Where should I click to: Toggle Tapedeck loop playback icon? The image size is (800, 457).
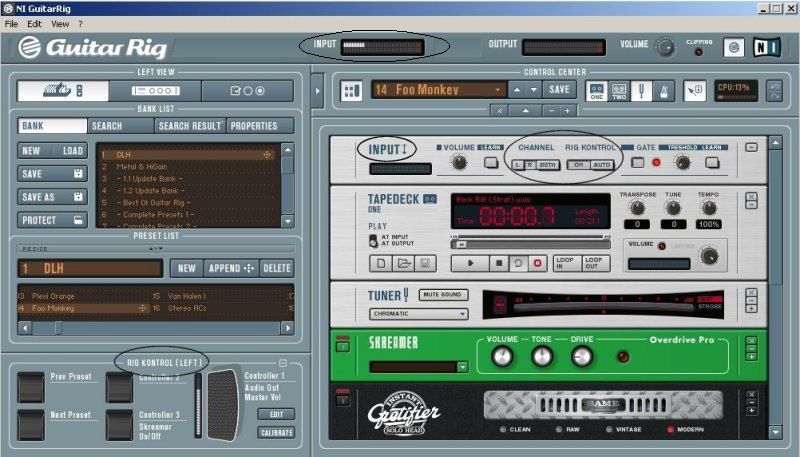point(518,263)
